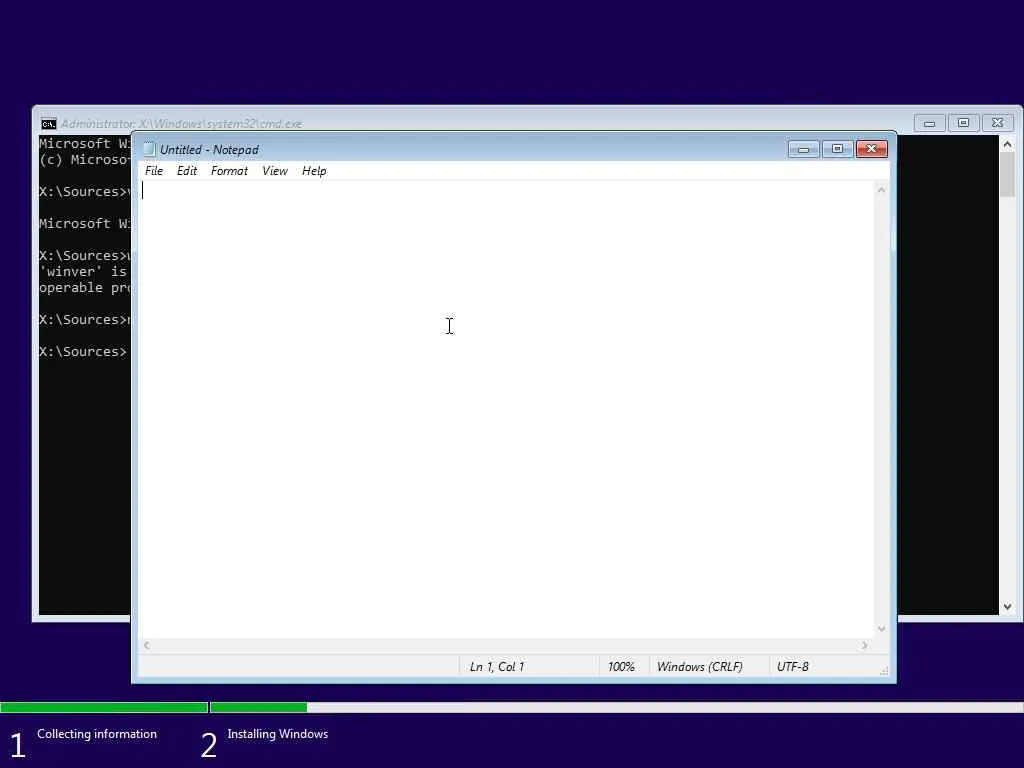Click Notepad vertical scrollbar down arrow
1024x768 pixels.
click(x=881, y=629)
